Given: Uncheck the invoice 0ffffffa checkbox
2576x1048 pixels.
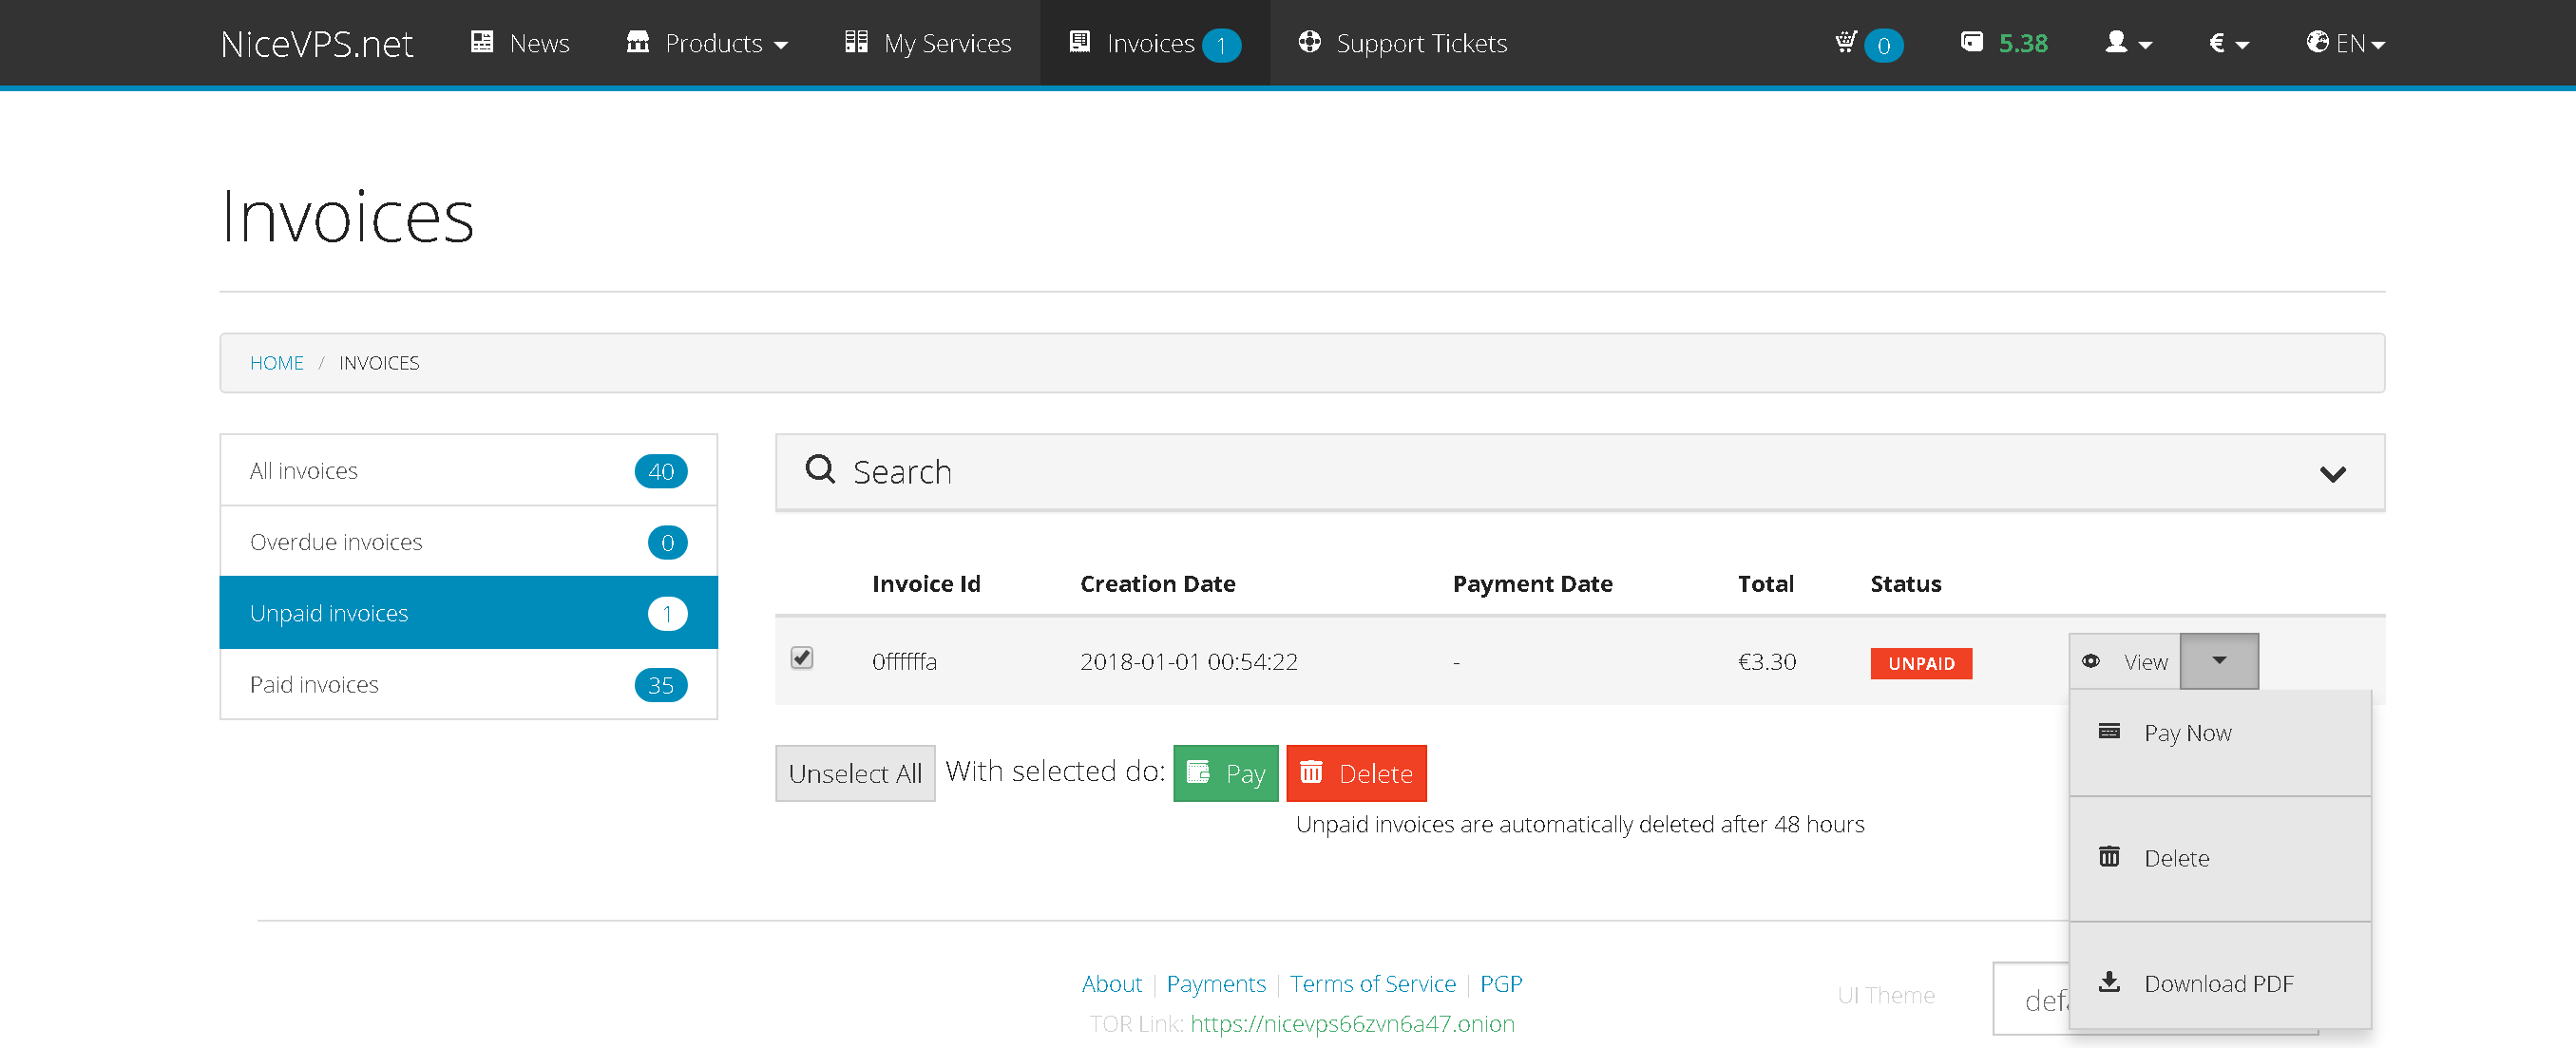Looking at the screenshot, I should click(x=802, y=657).
